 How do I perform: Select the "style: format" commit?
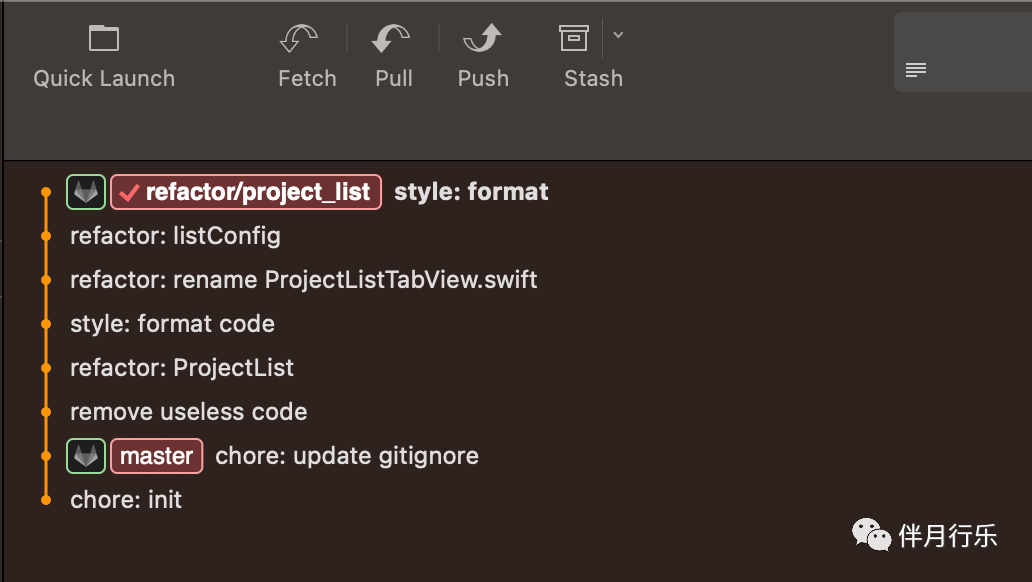pos(471,192)
